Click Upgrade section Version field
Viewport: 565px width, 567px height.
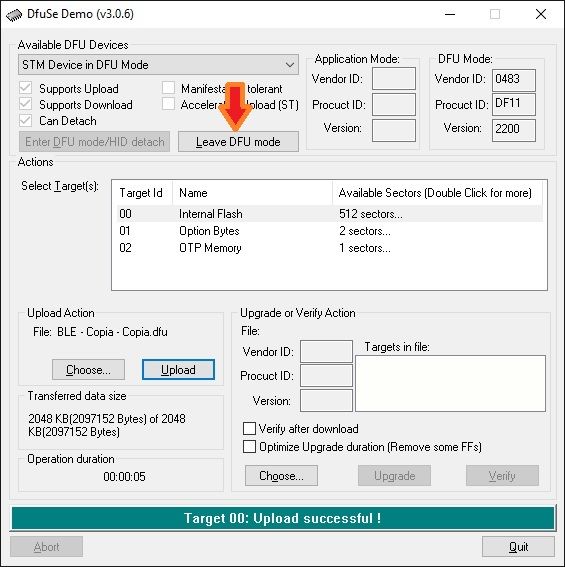coord(326,400)
